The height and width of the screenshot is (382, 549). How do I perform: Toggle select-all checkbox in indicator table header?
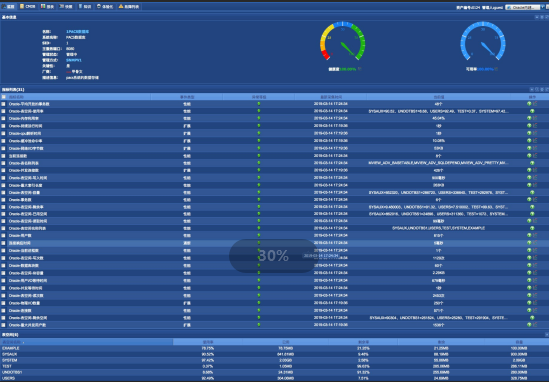point(4,97)
